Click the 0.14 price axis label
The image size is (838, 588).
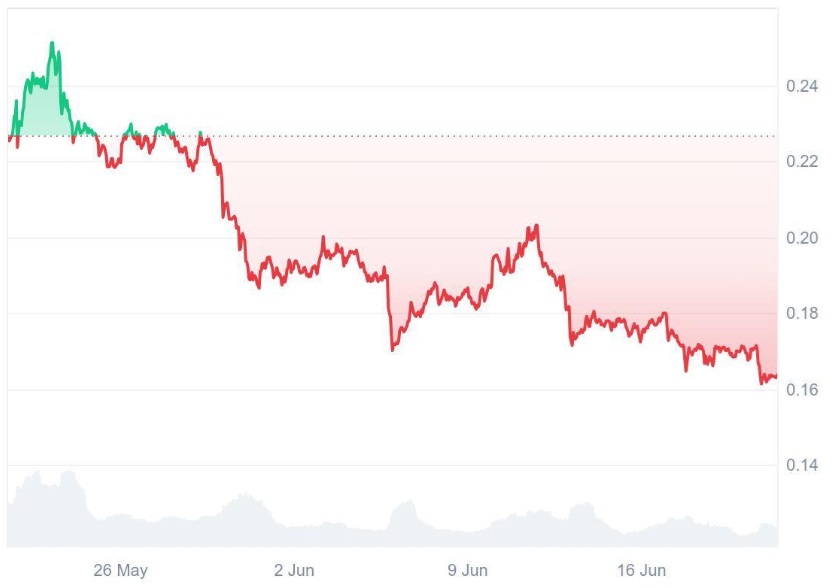[x=802, y=466]
